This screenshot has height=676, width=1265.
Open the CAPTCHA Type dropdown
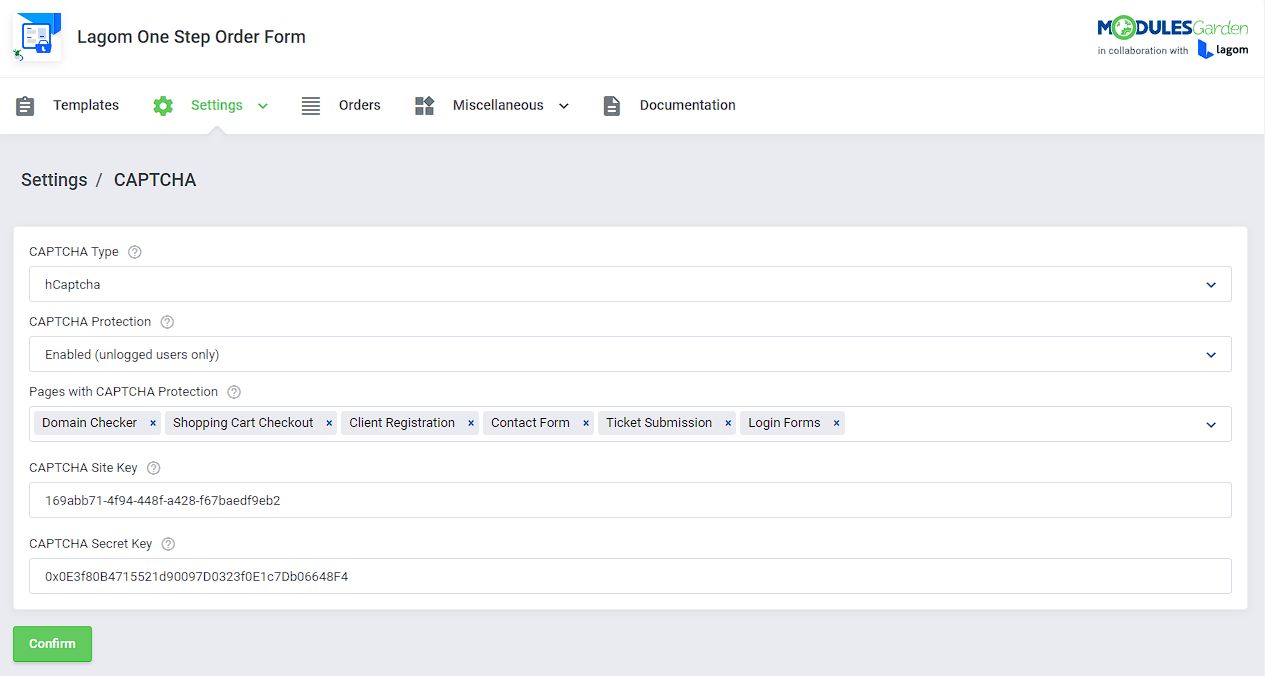coord(1211,284)
